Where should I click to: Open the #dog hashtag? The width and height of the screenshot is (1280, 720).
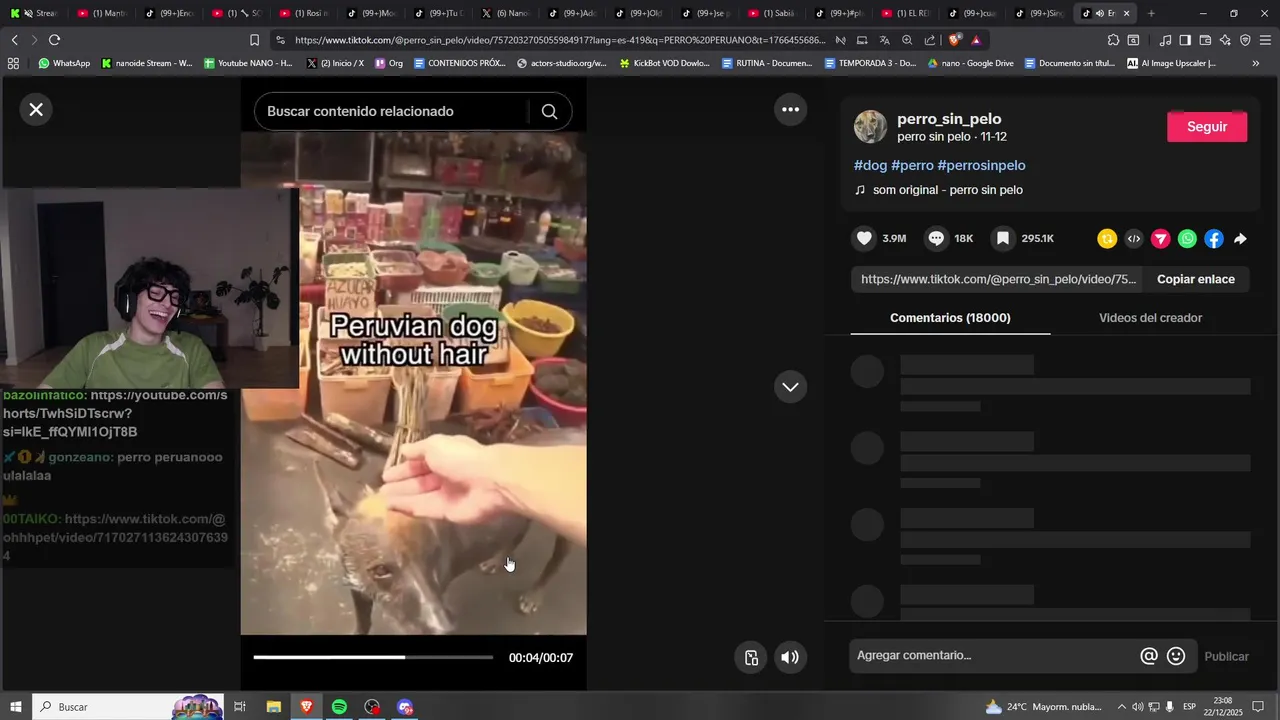(870, 165)
